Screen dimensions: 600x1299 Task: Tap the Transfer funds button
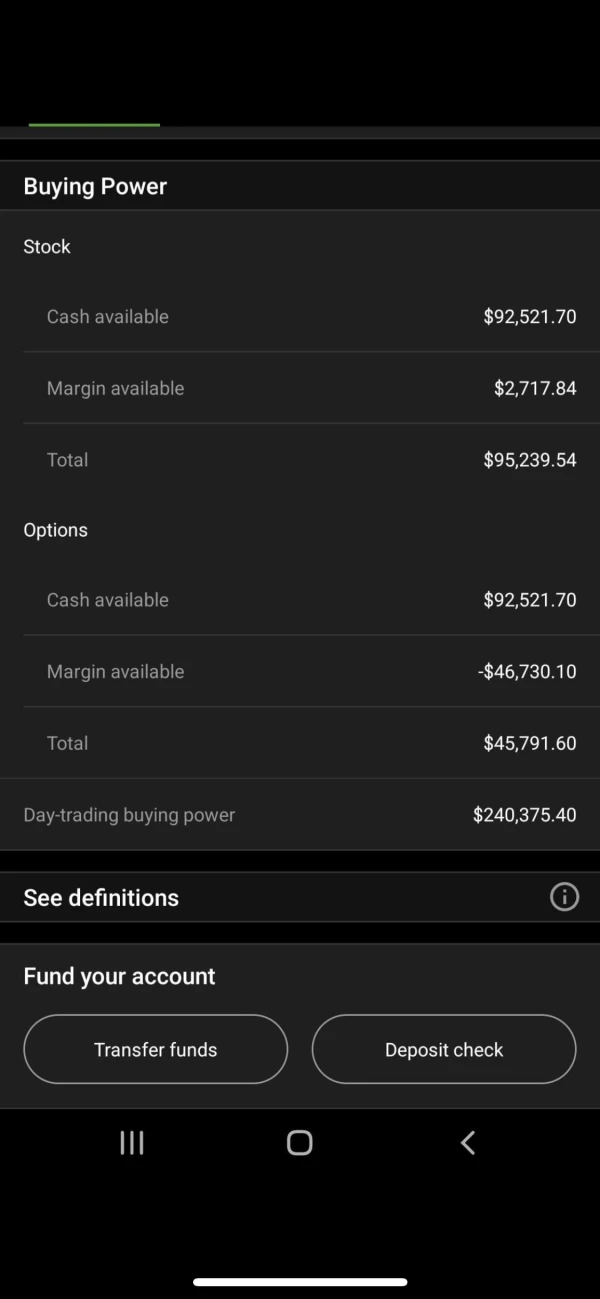coord(155,1050)
